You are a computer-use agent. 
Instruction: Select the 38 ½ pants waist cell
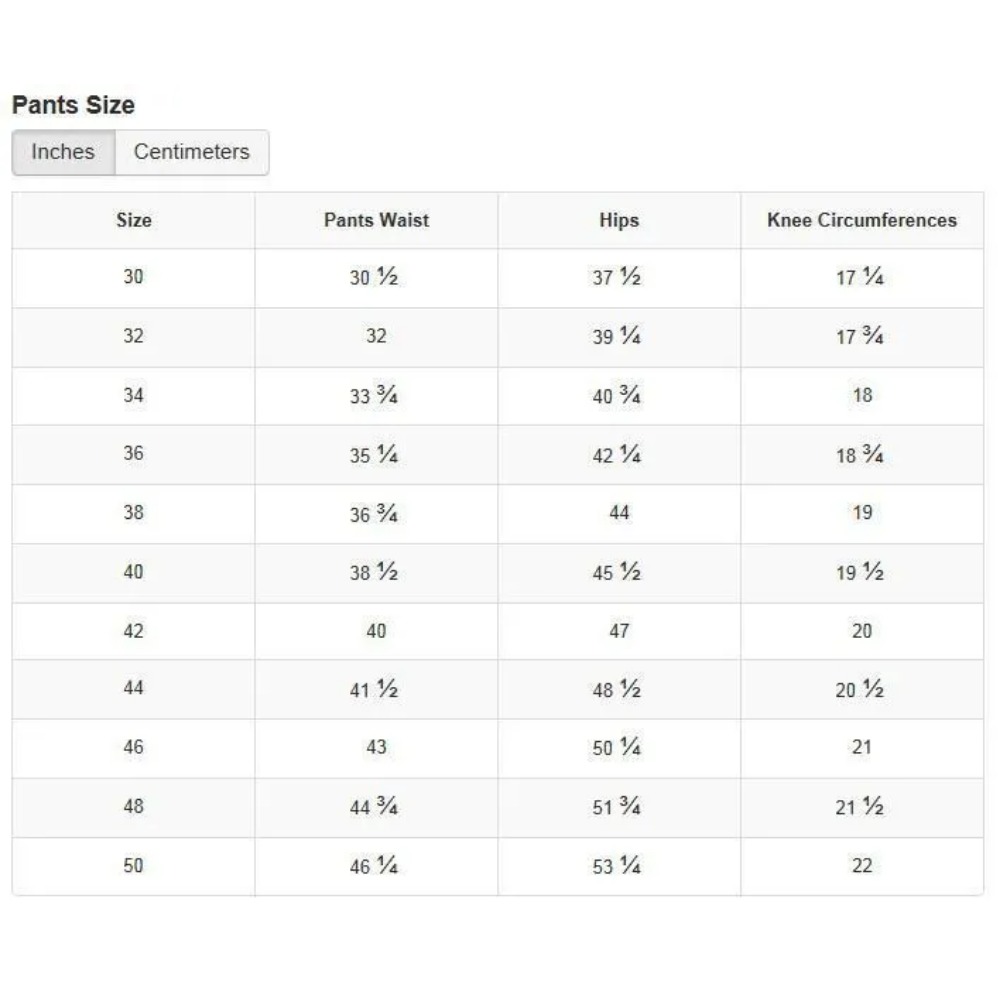374,573
